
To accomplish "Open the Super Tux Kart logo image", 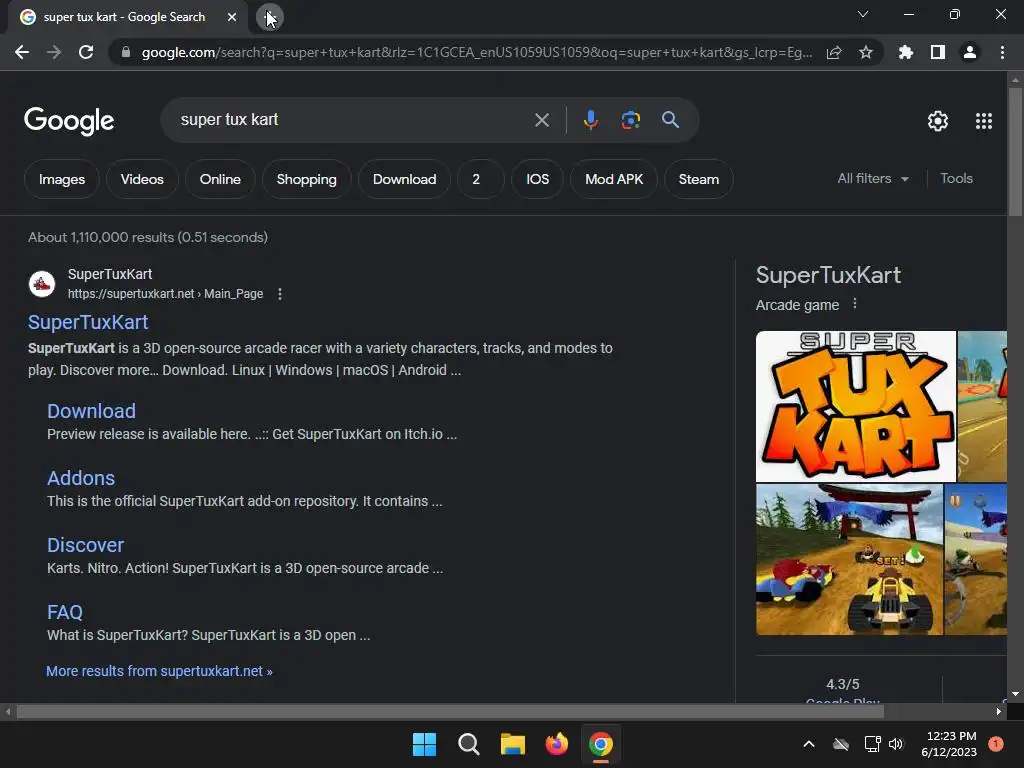I will point(856,406).
